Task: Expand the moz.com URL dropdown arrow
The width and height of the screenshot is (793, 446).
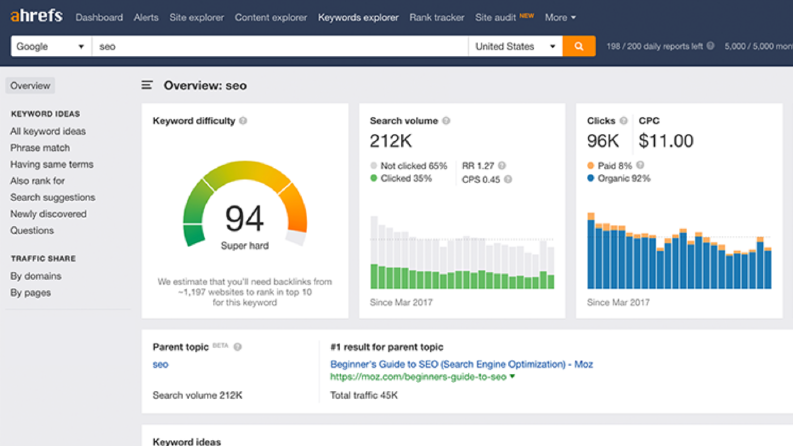Action: 512,376
